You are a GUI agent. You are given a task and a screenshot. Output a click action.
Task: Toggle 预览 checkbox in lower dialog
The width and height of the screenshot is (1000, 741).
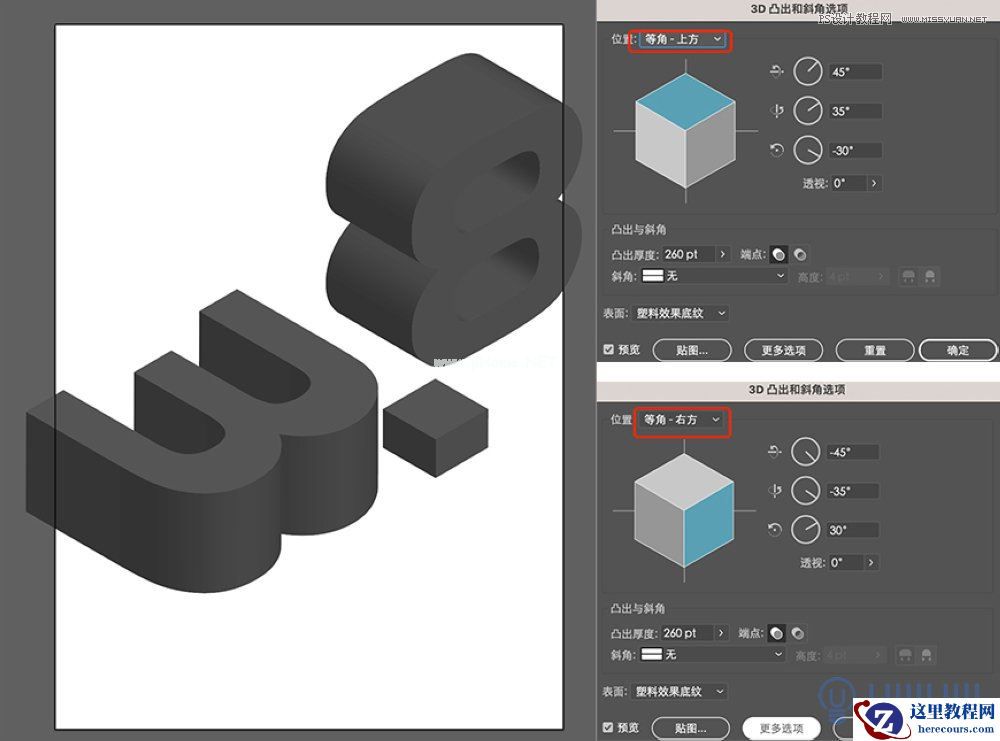click(608, 728)
